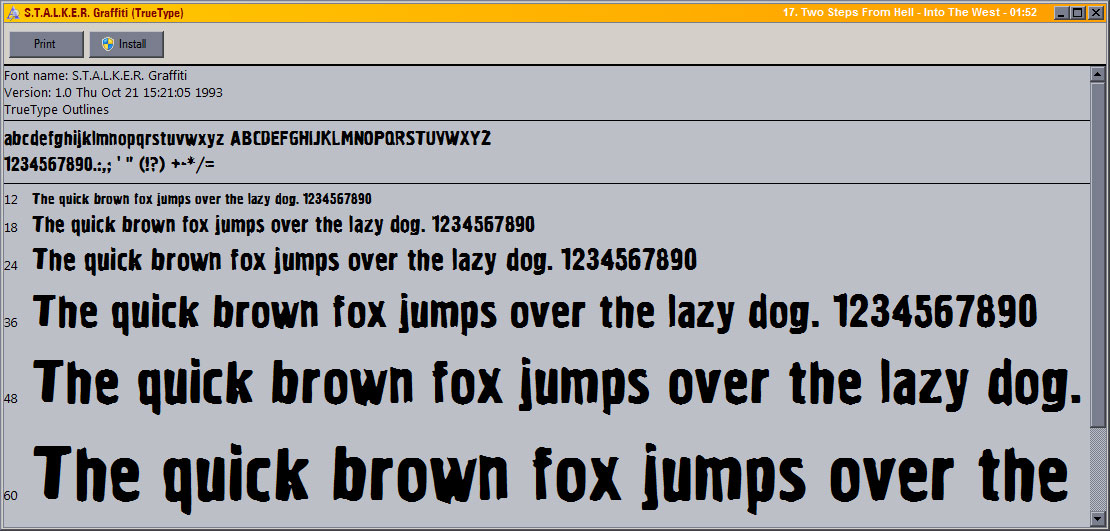The height and width of the screenshot is (531, 1110).
Task: Click the scroll up arrow
Action: 1097,74
